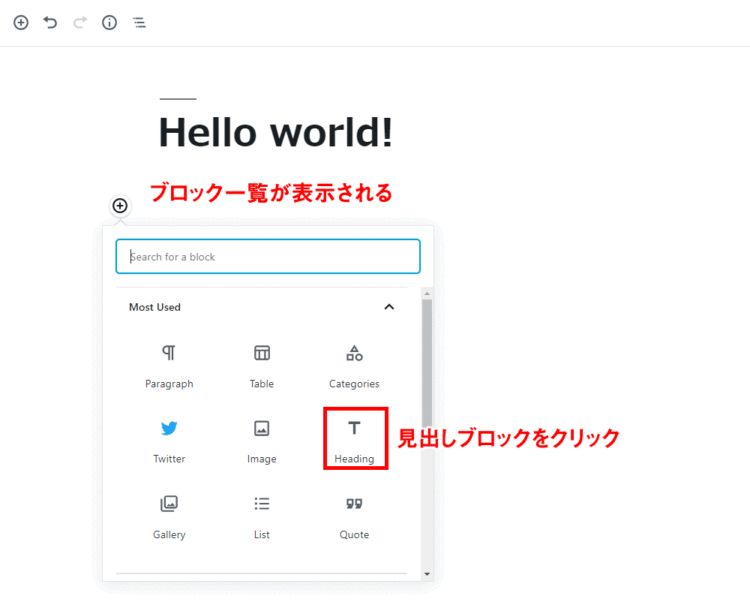Add a List block

coord(262,516)
